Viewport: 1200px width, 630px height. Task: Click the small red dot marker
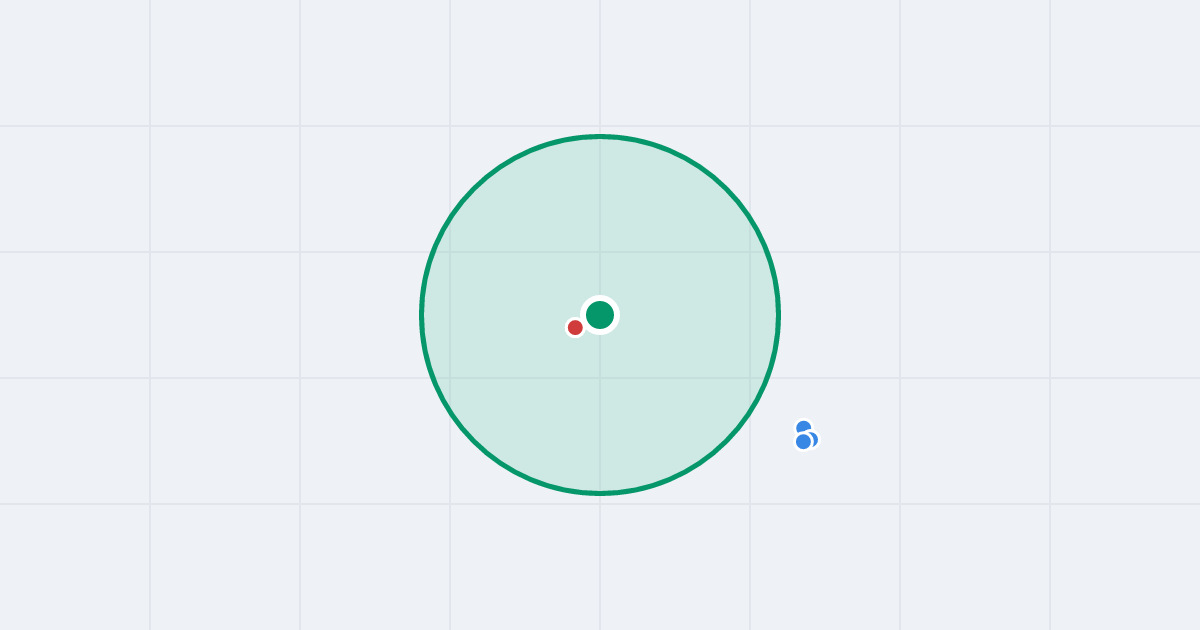point(575,327)
